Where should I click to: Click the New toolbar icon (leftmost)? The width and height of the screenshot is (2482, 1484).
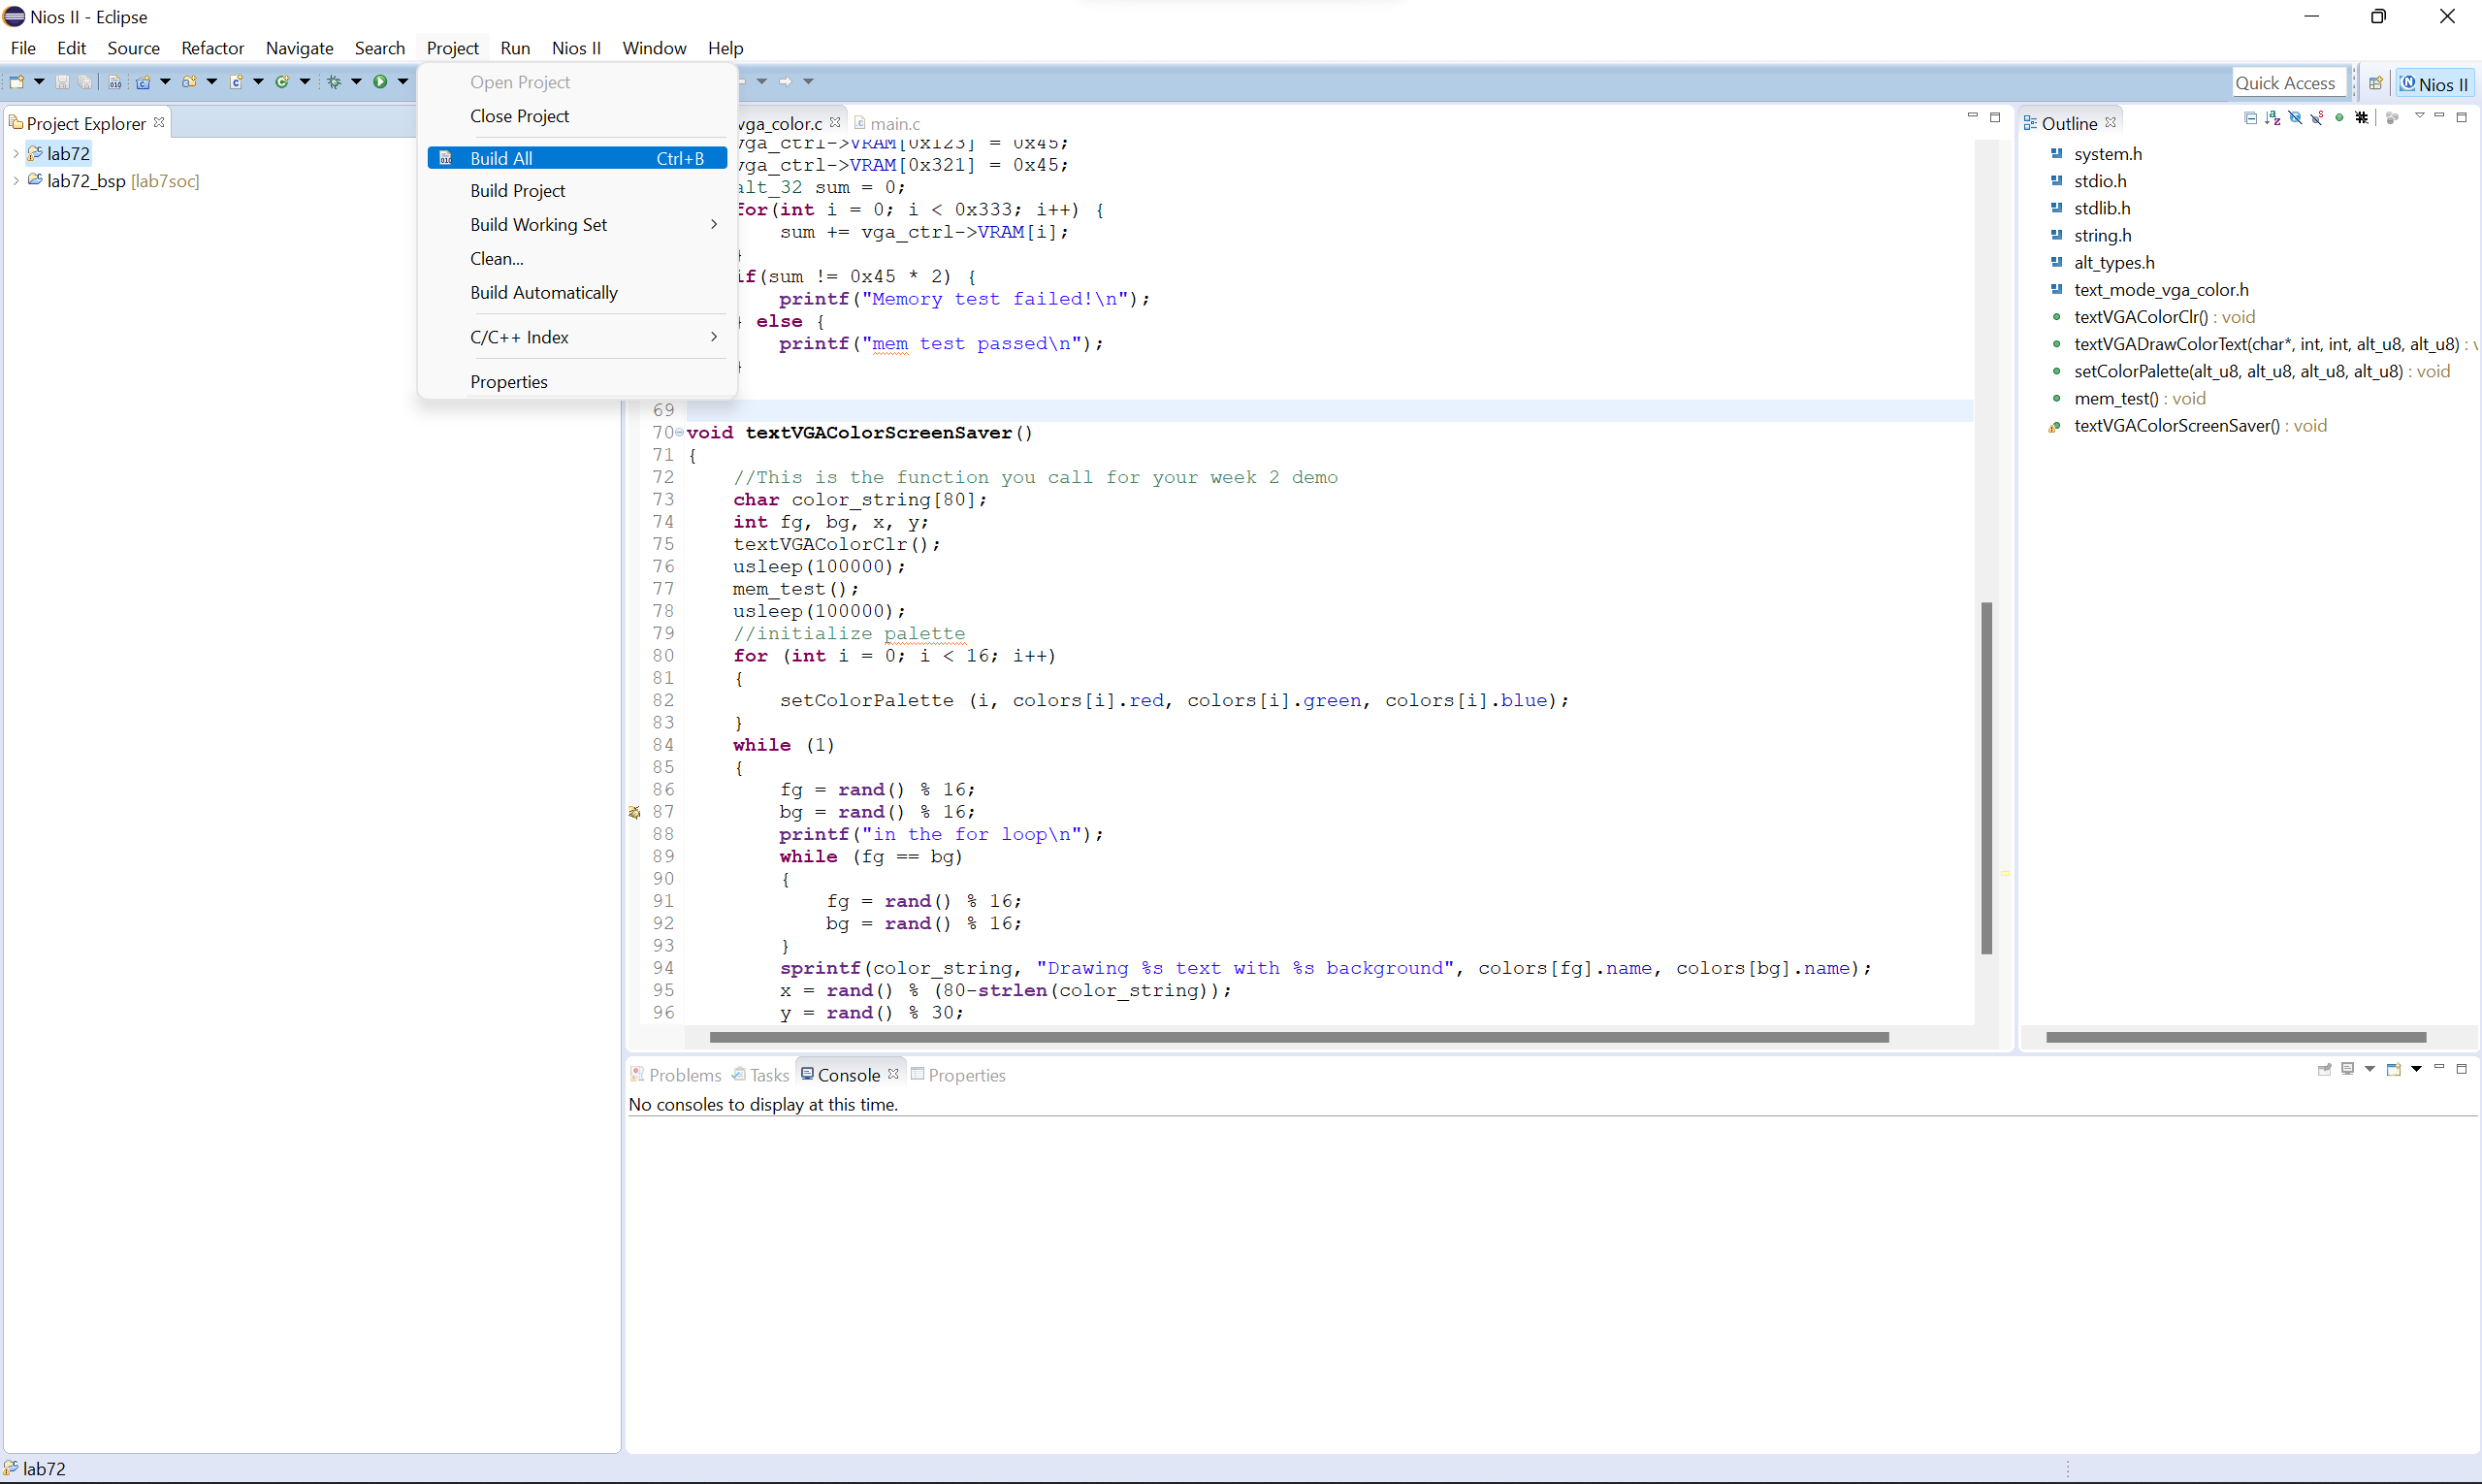pyautogui.click(x=17, y=83)
